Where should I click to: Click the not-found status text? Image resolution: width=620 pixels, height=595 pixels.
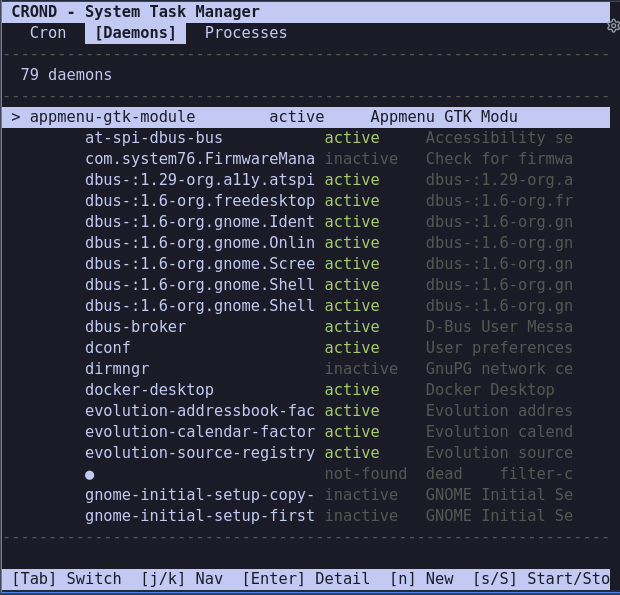click(x=366, y=474)
